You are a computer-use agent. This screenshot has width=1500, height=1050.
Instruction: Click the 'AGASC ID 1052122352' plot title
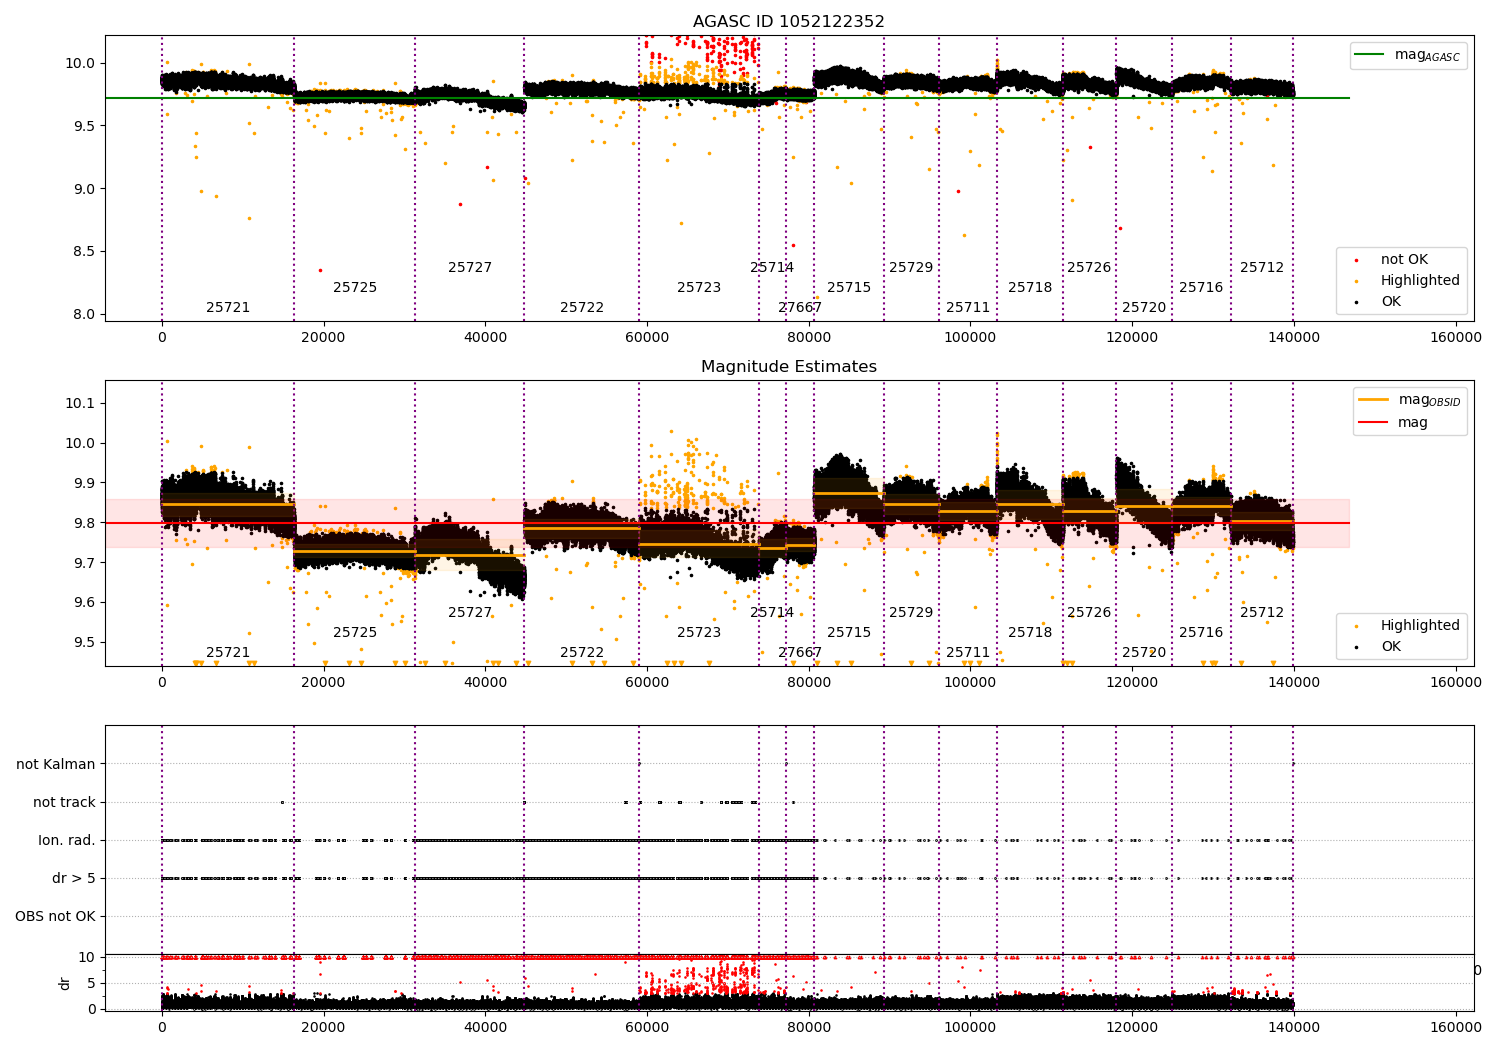[x=789, y=22]
